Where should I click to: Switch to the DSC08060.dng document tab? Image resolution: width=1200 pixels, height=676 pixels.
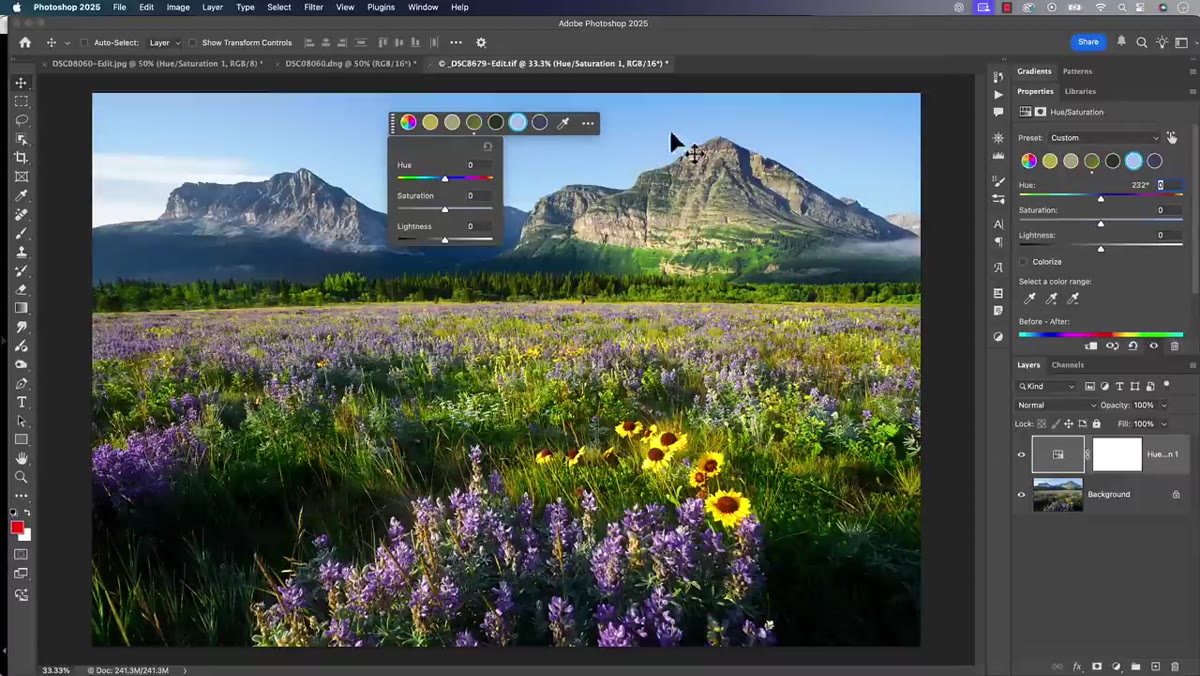click(x=349, y=63)
